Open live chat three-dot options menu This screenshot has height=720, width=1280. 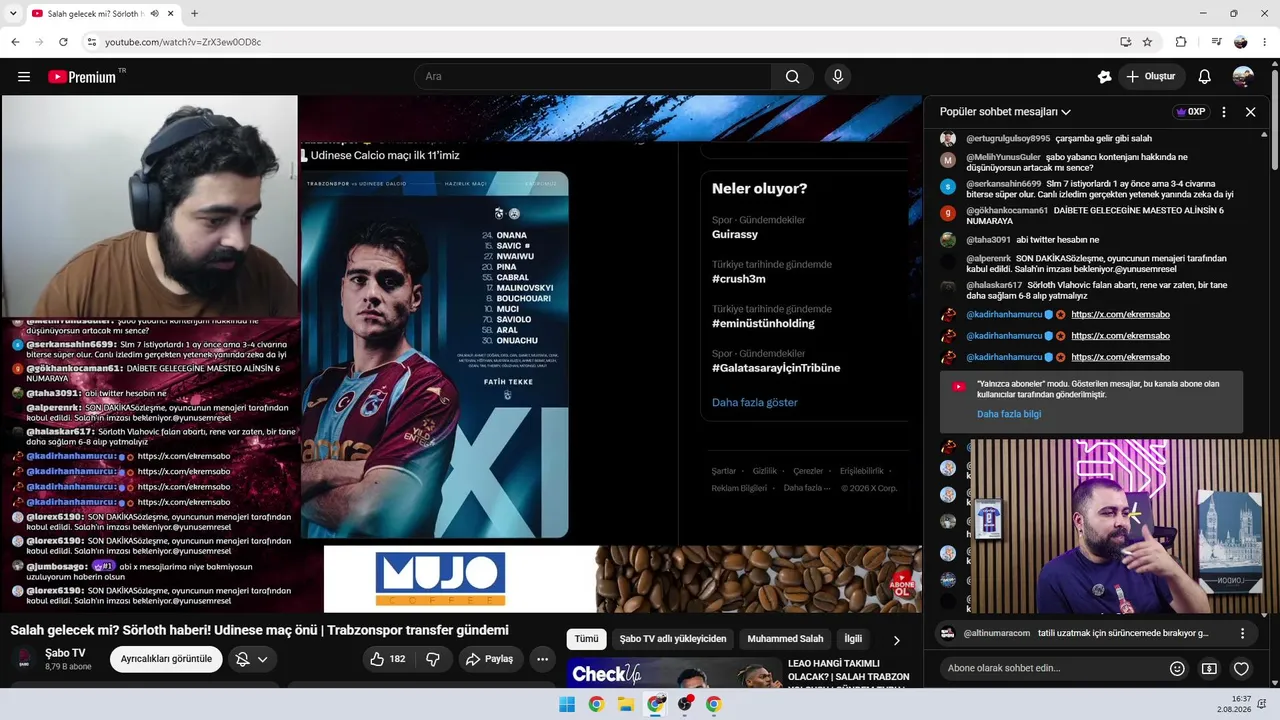(1224, 112)
